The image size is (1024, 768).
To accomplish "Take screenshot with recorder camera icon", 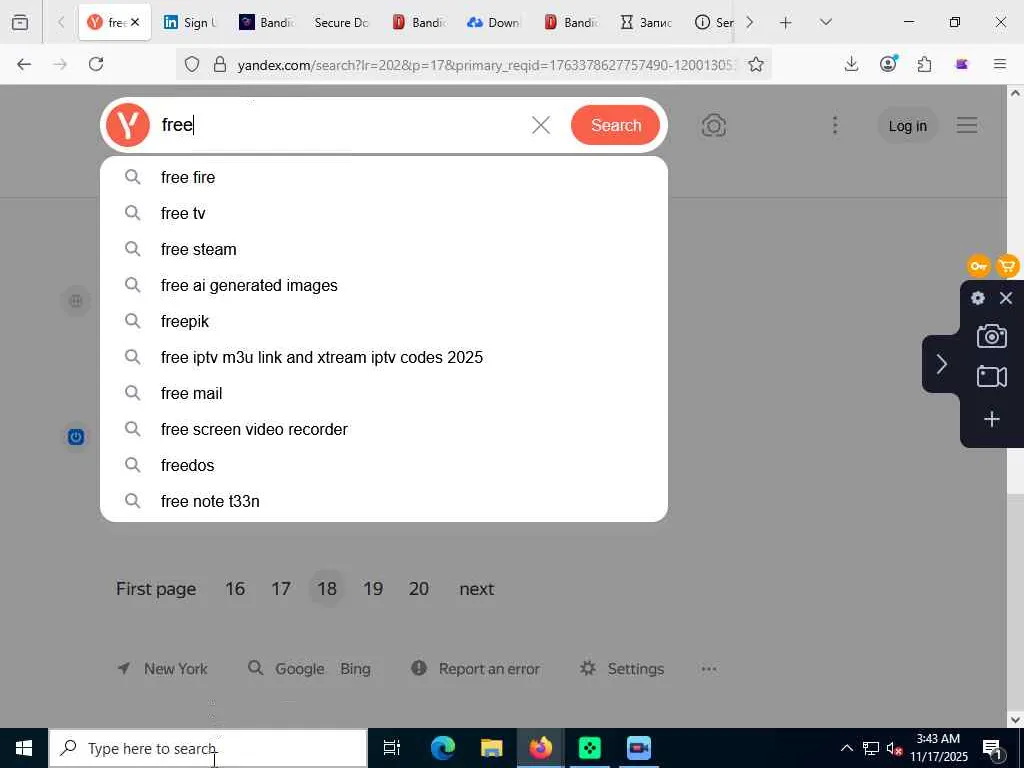I will pos(991,336).
